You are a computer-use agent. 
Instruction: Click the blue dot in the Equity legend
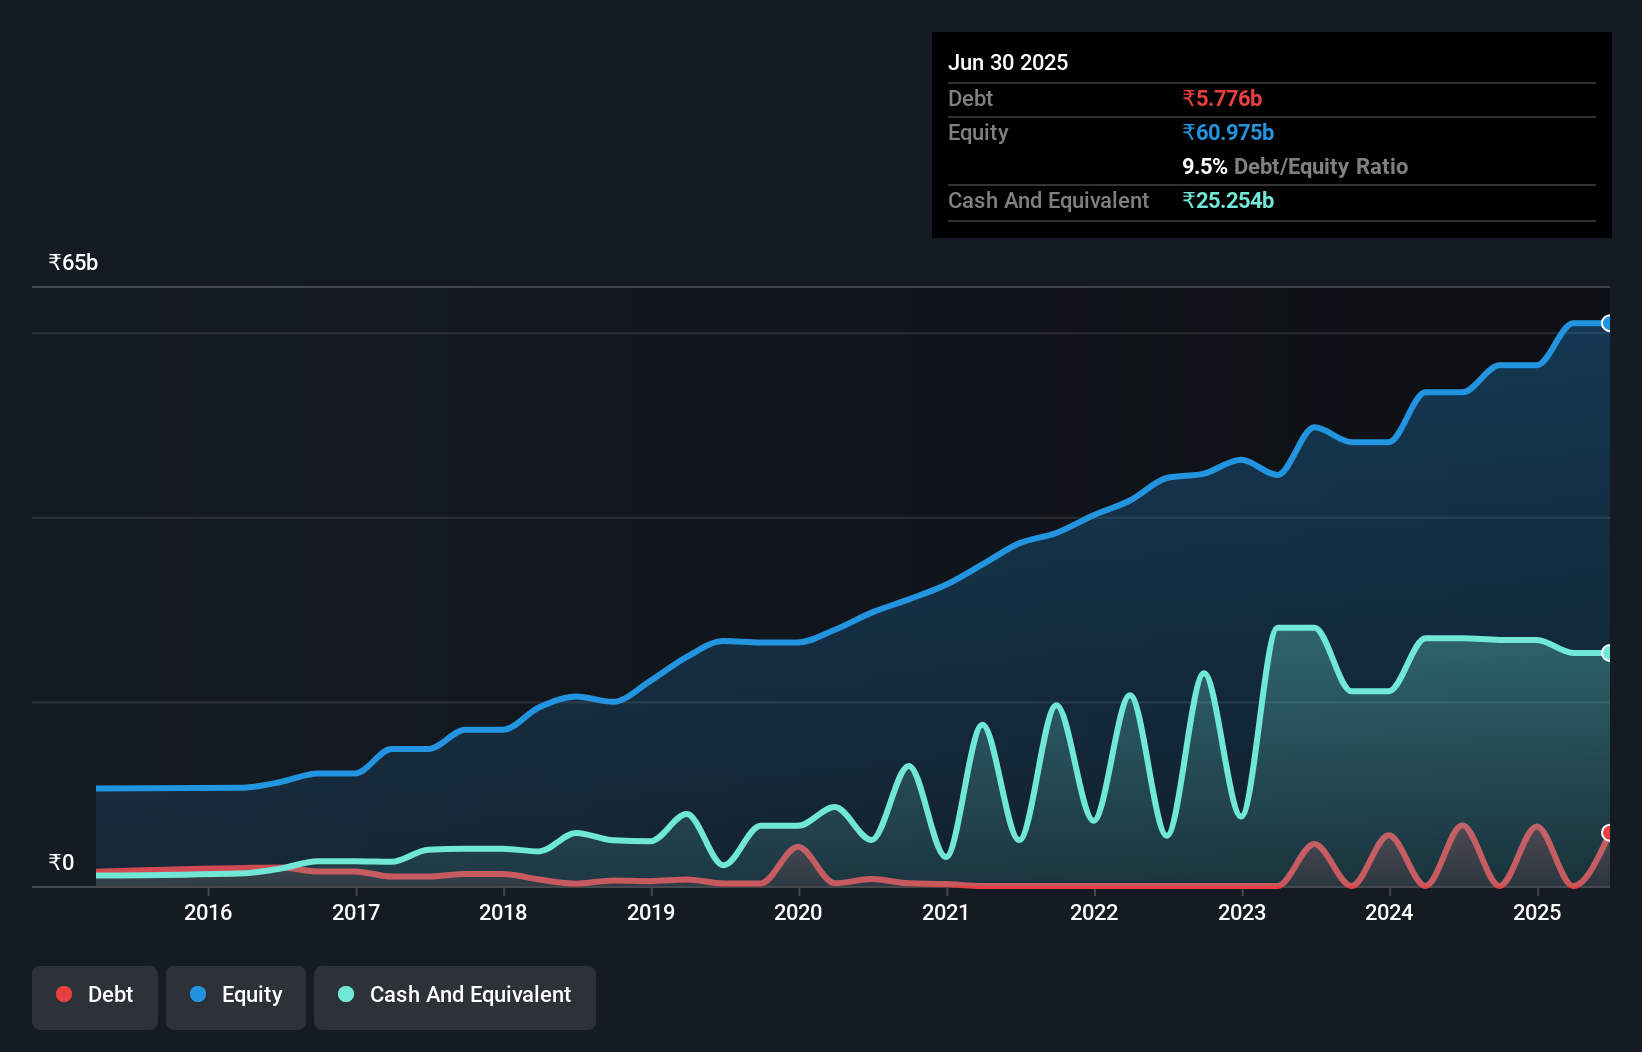point(198,994)
